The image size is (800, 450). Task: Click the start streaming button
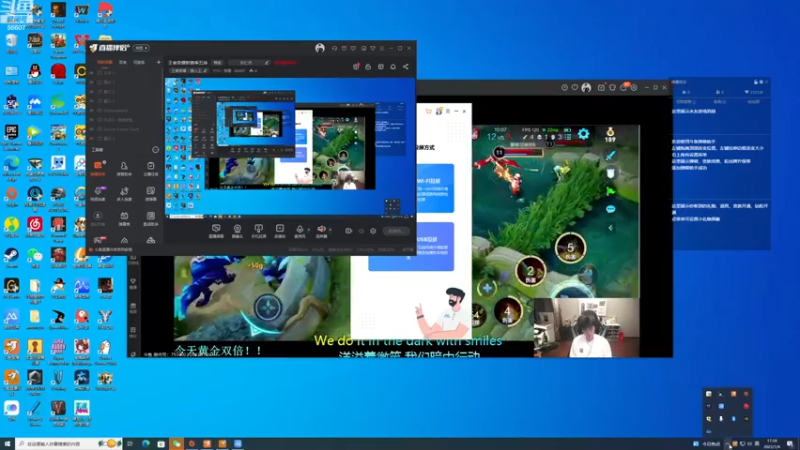coord(396,231)
